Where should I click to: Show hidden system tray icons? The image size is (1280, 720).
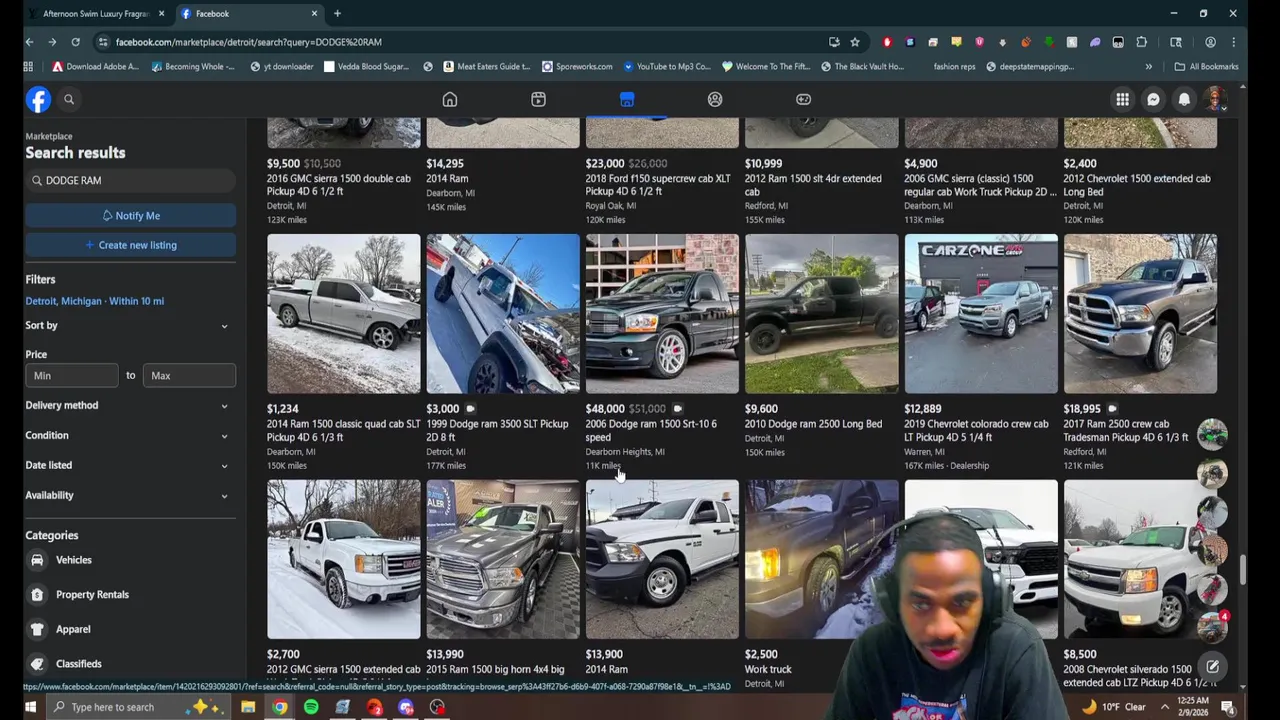1164,707
